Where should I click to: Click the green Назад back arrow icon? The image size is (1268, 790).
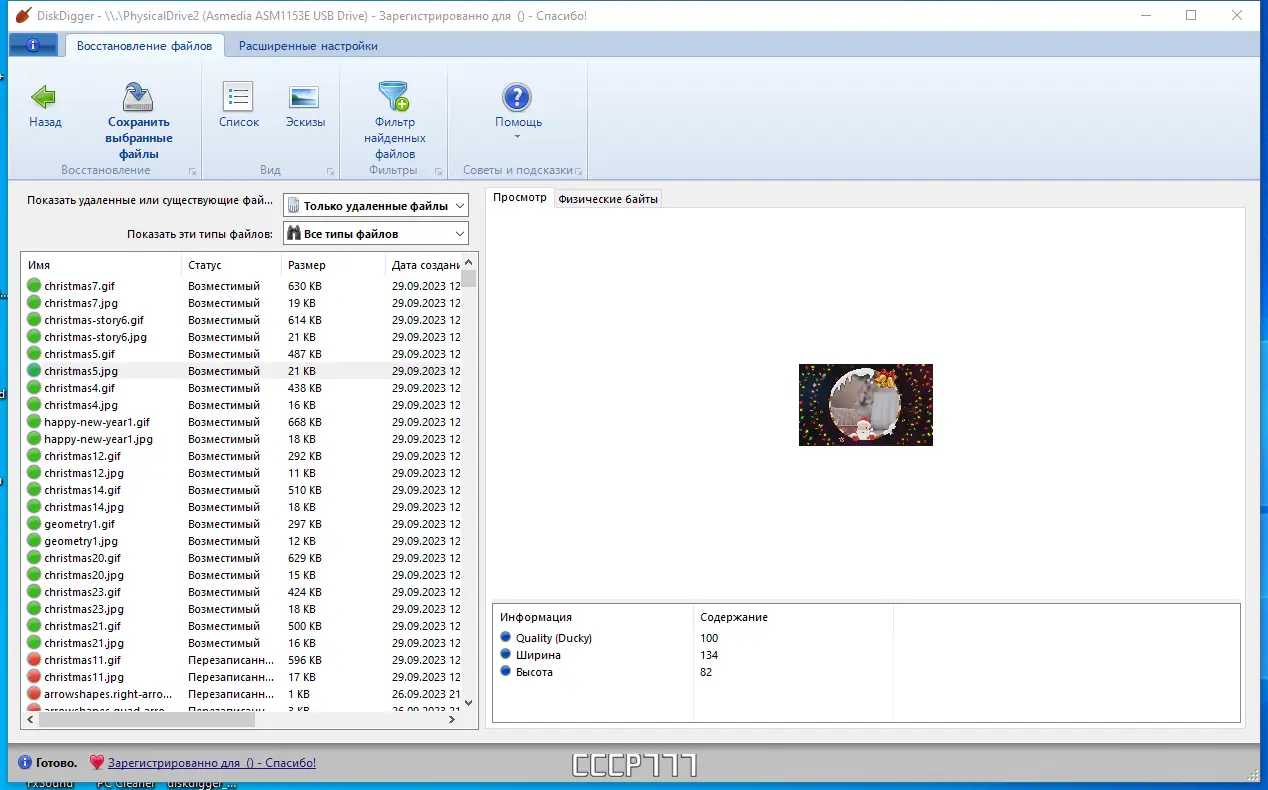click(44, 96)
